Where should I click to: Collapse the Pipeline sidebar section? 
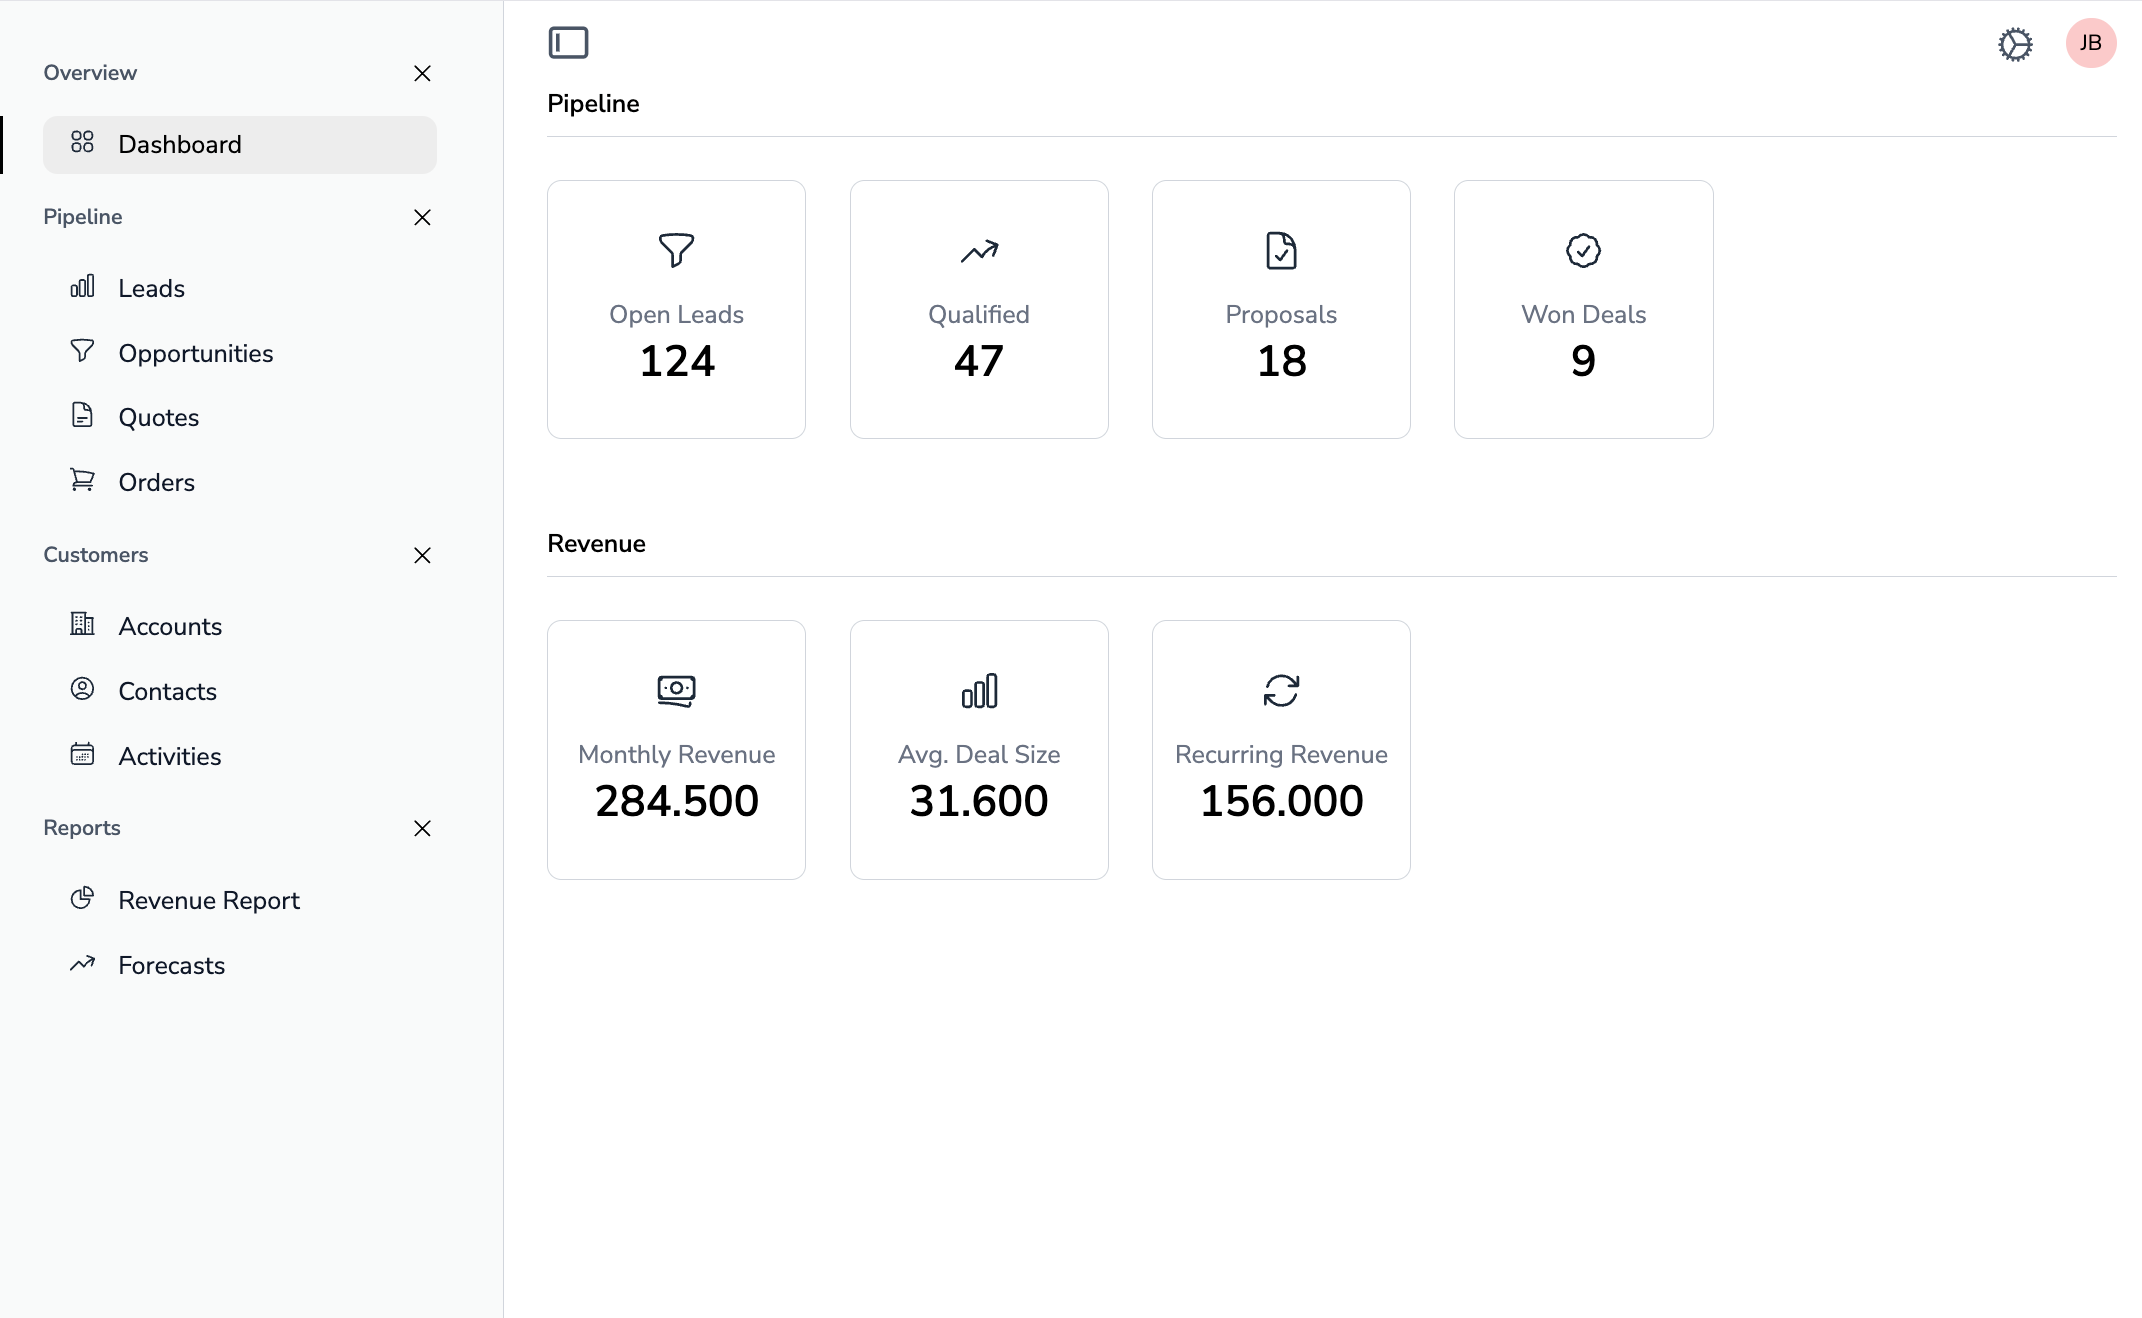(422, 217)
